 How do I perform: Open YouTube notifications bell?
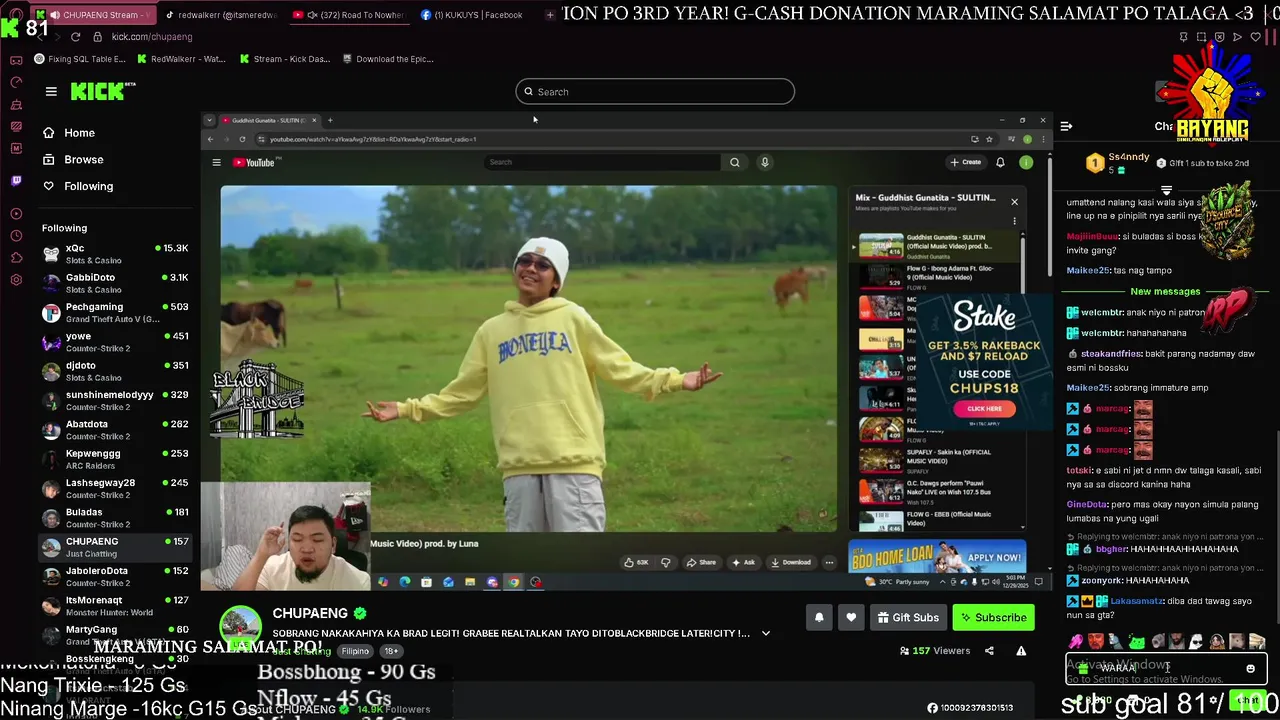point(1000,162)
